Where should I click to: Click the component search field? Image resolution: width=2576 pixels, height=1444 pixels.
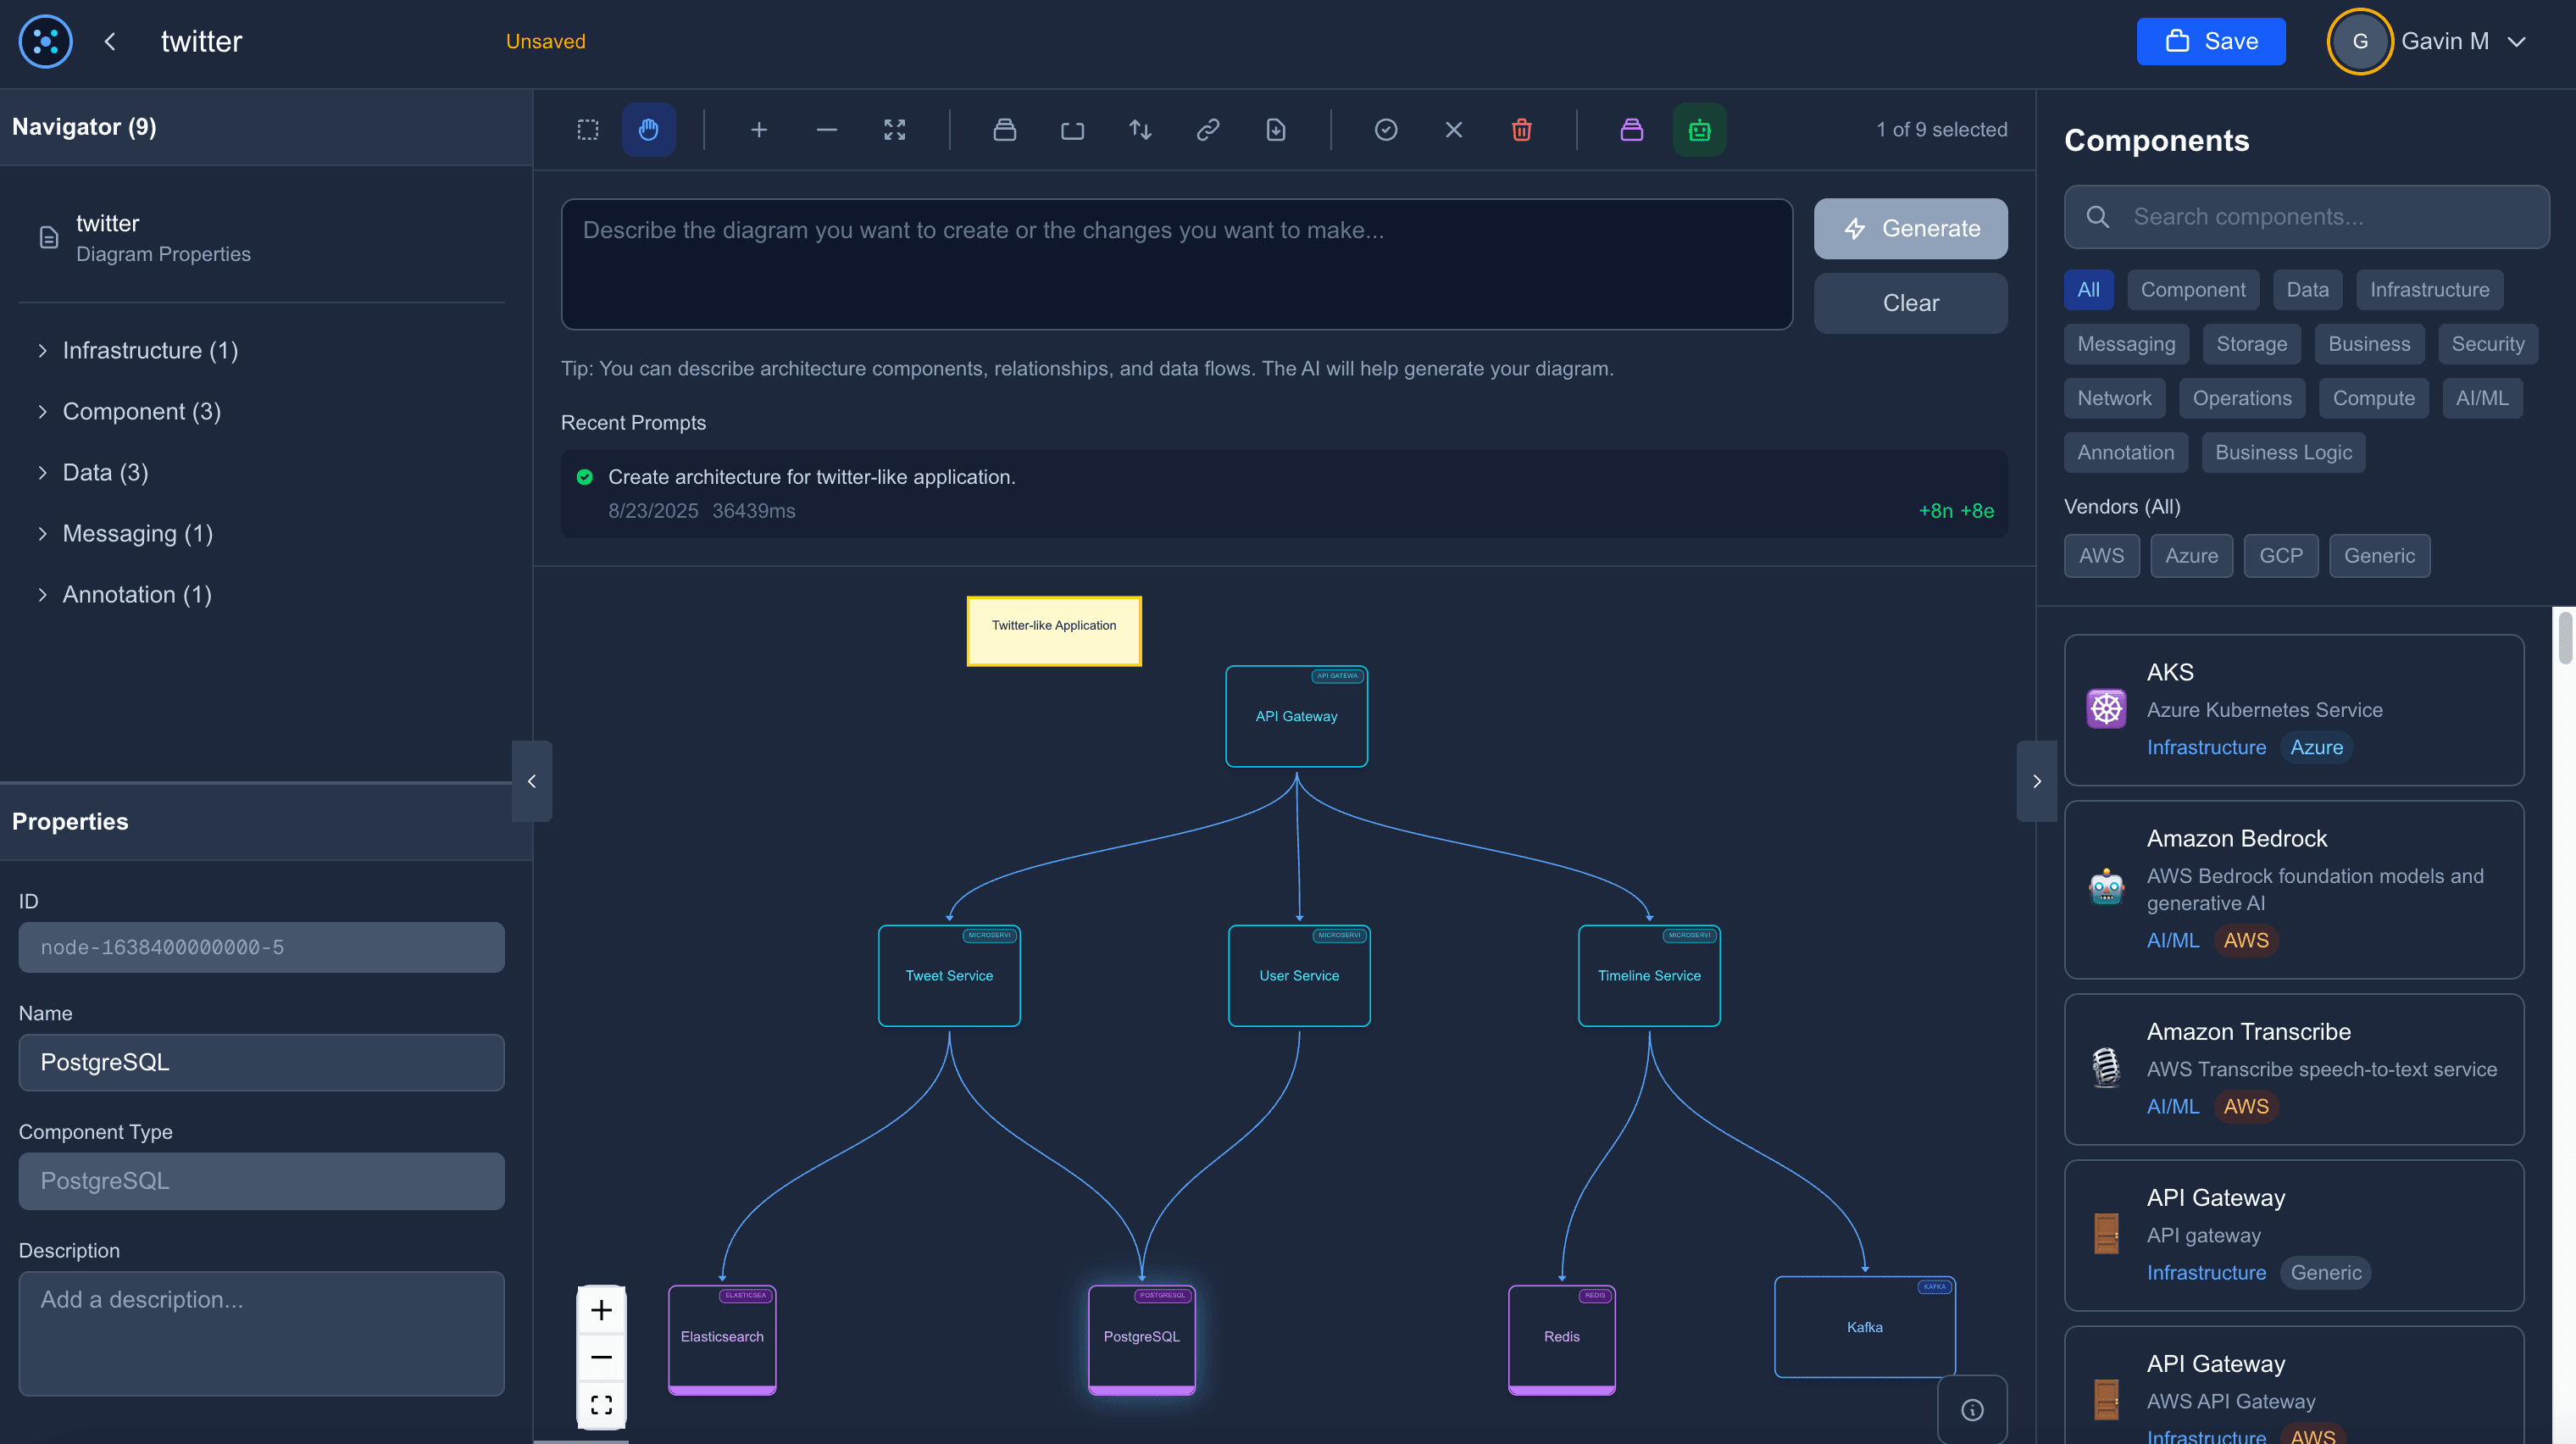2306,216
